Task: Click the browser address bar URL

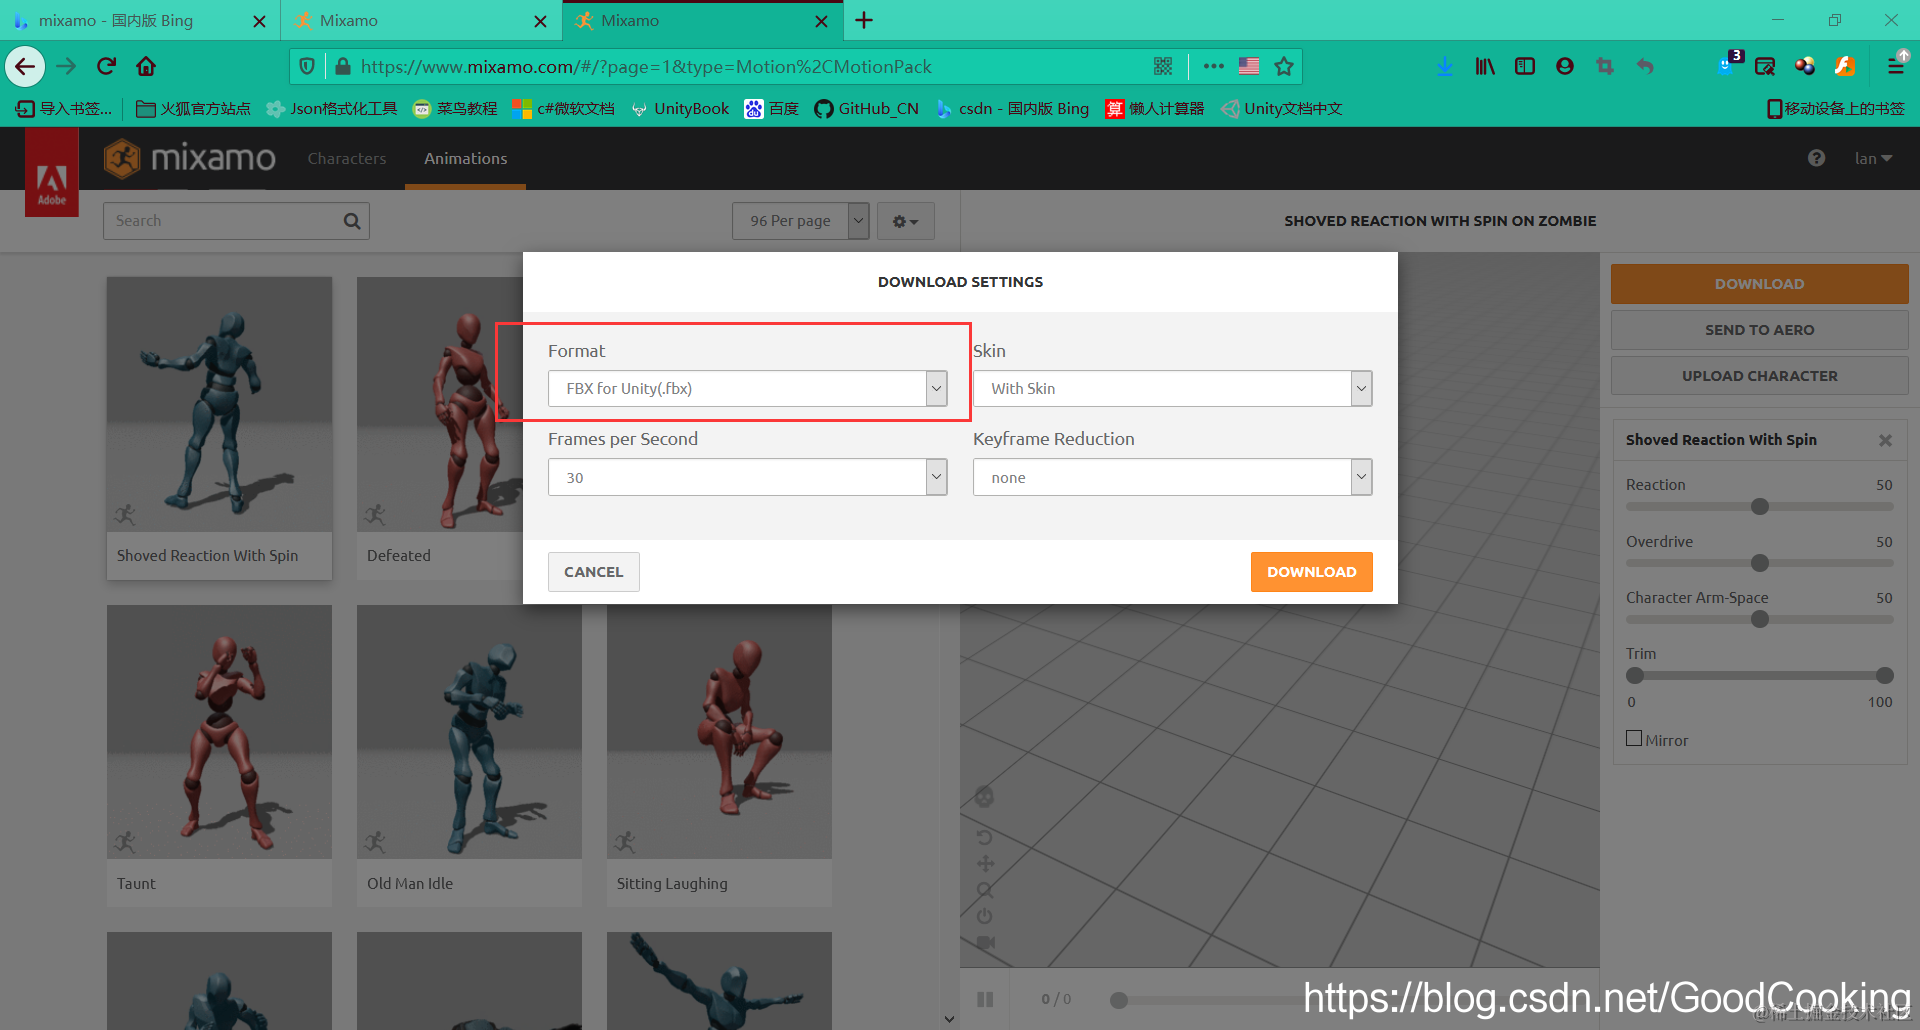Action: (646, 67)
